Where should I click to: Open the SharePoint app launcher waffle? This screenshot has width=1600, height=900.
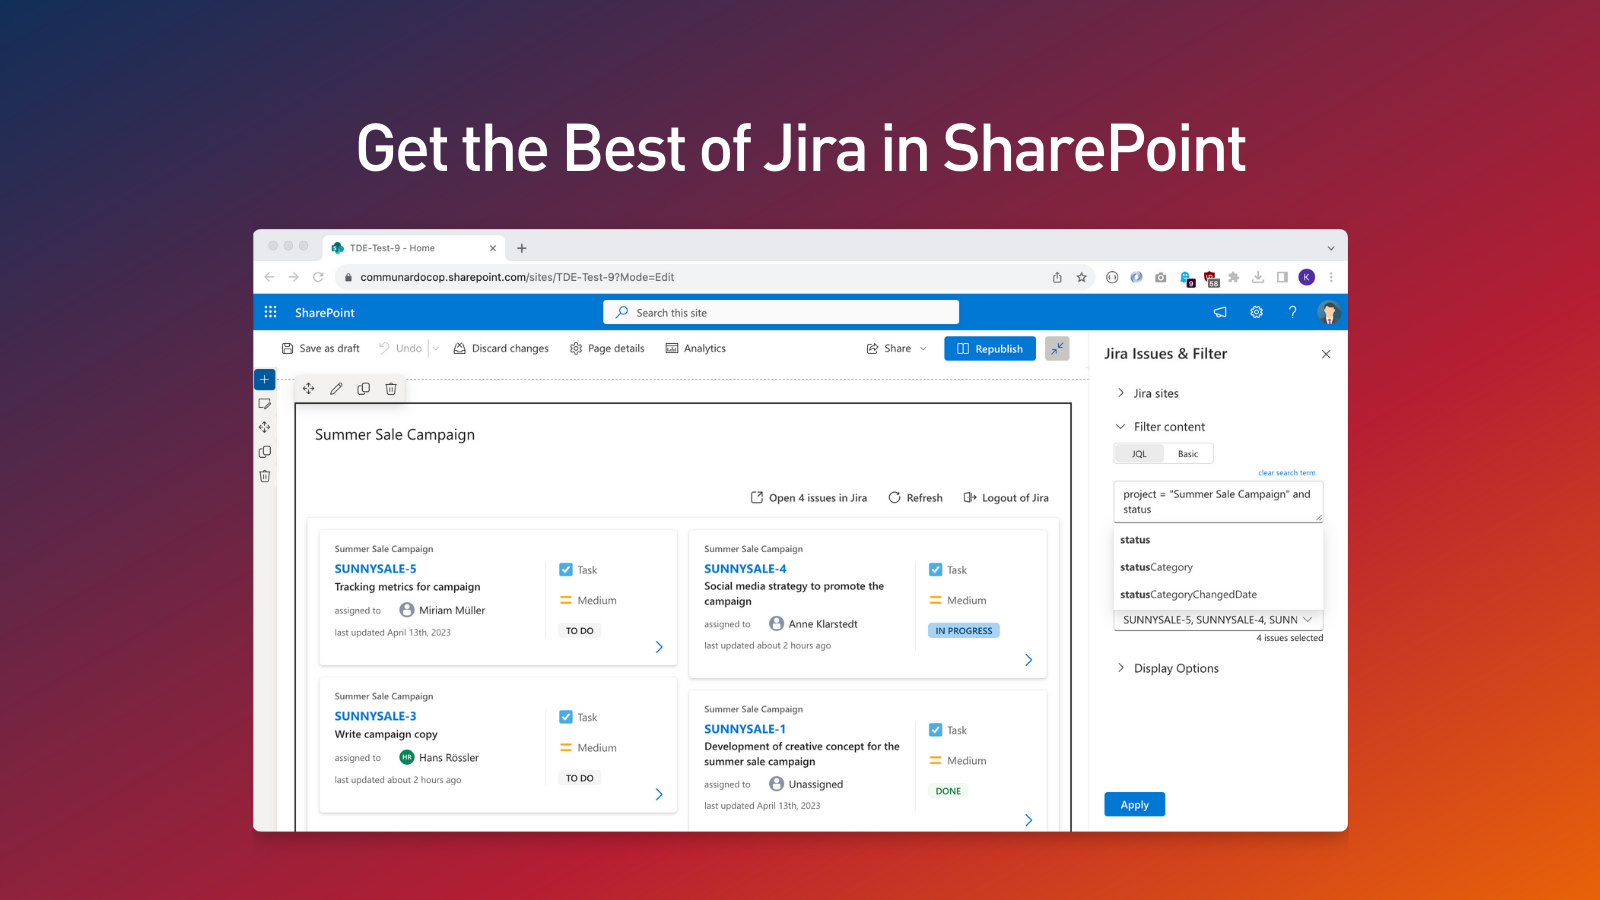270,312
